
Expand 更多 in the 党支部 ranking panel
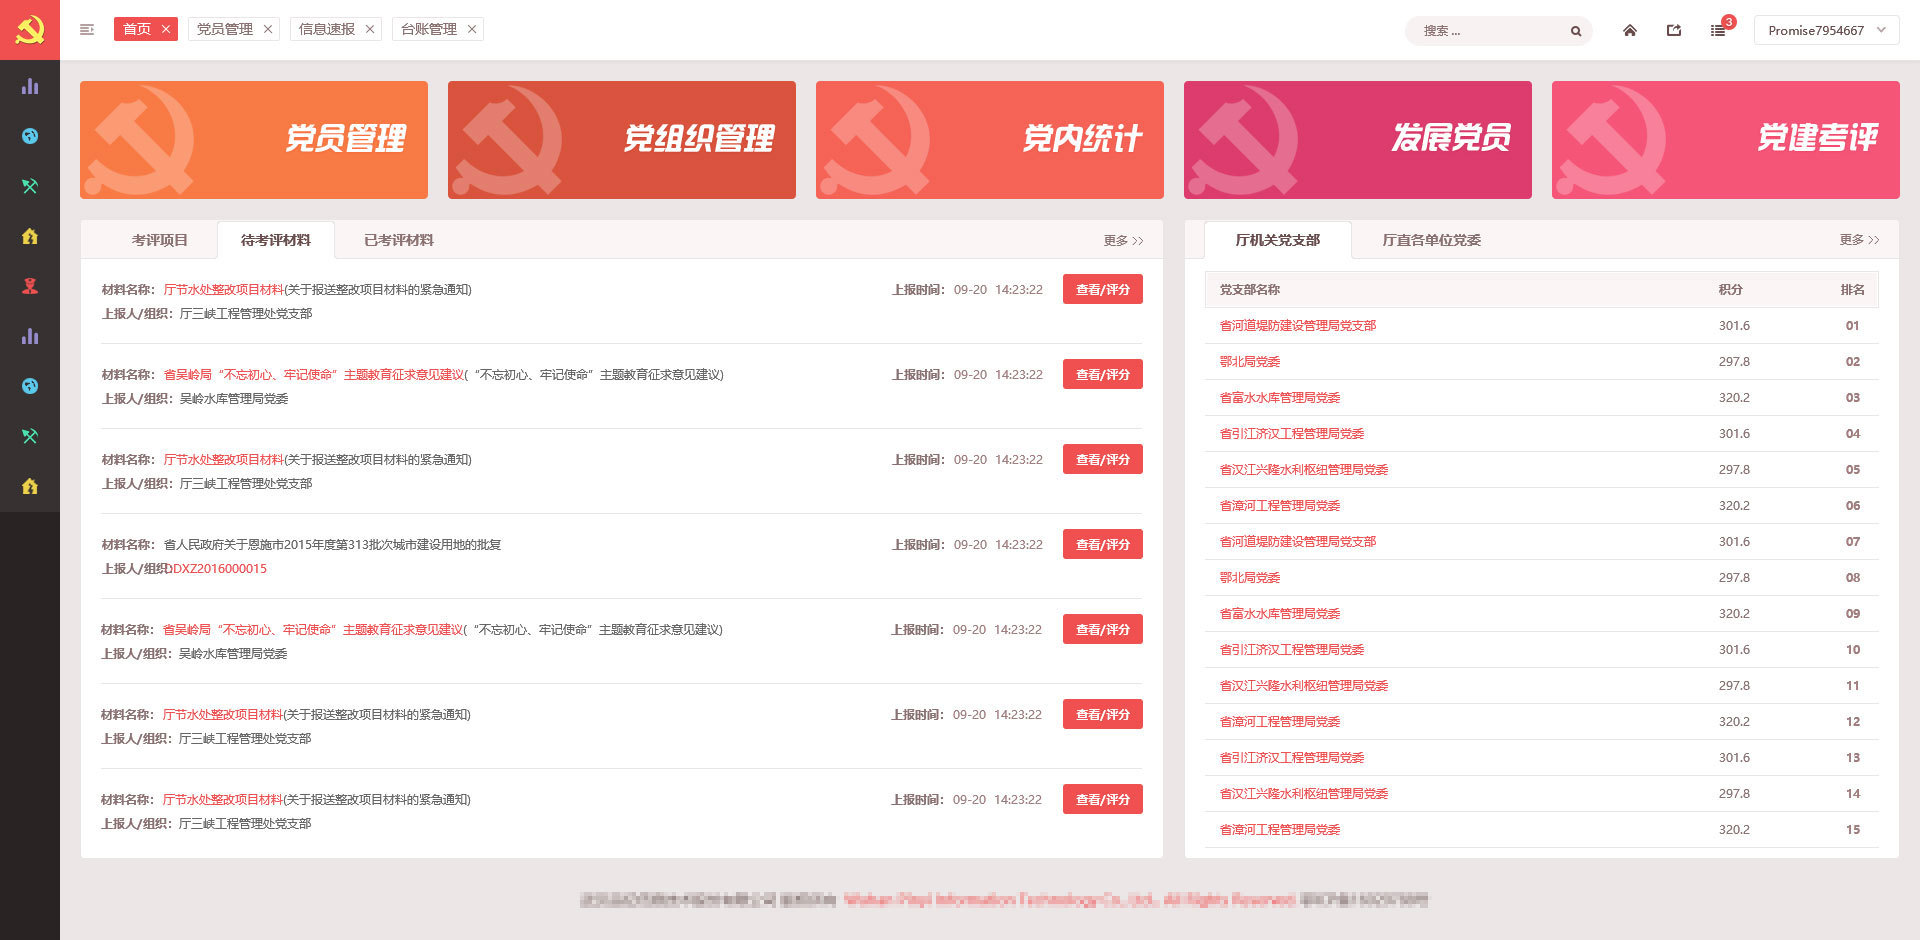(x=1859, y=240)
